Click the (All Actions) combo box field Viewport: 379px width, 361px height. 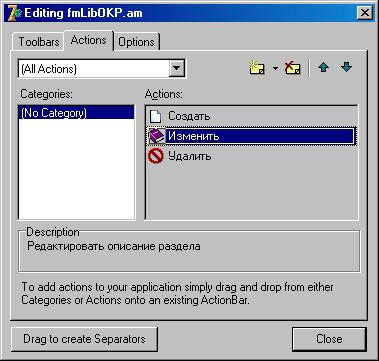coord(102,69)
